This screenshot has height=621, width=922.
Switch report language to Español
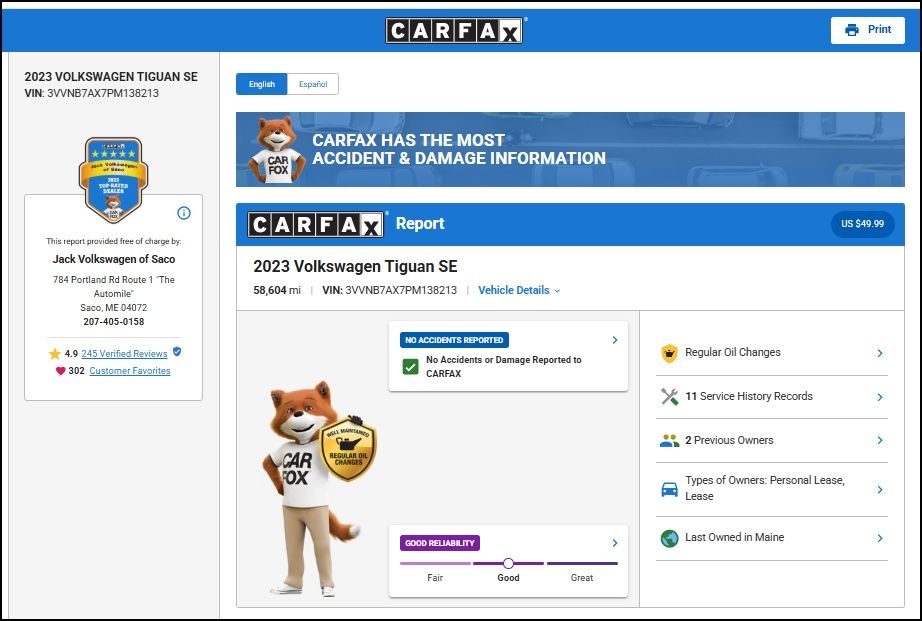(313, 84)
